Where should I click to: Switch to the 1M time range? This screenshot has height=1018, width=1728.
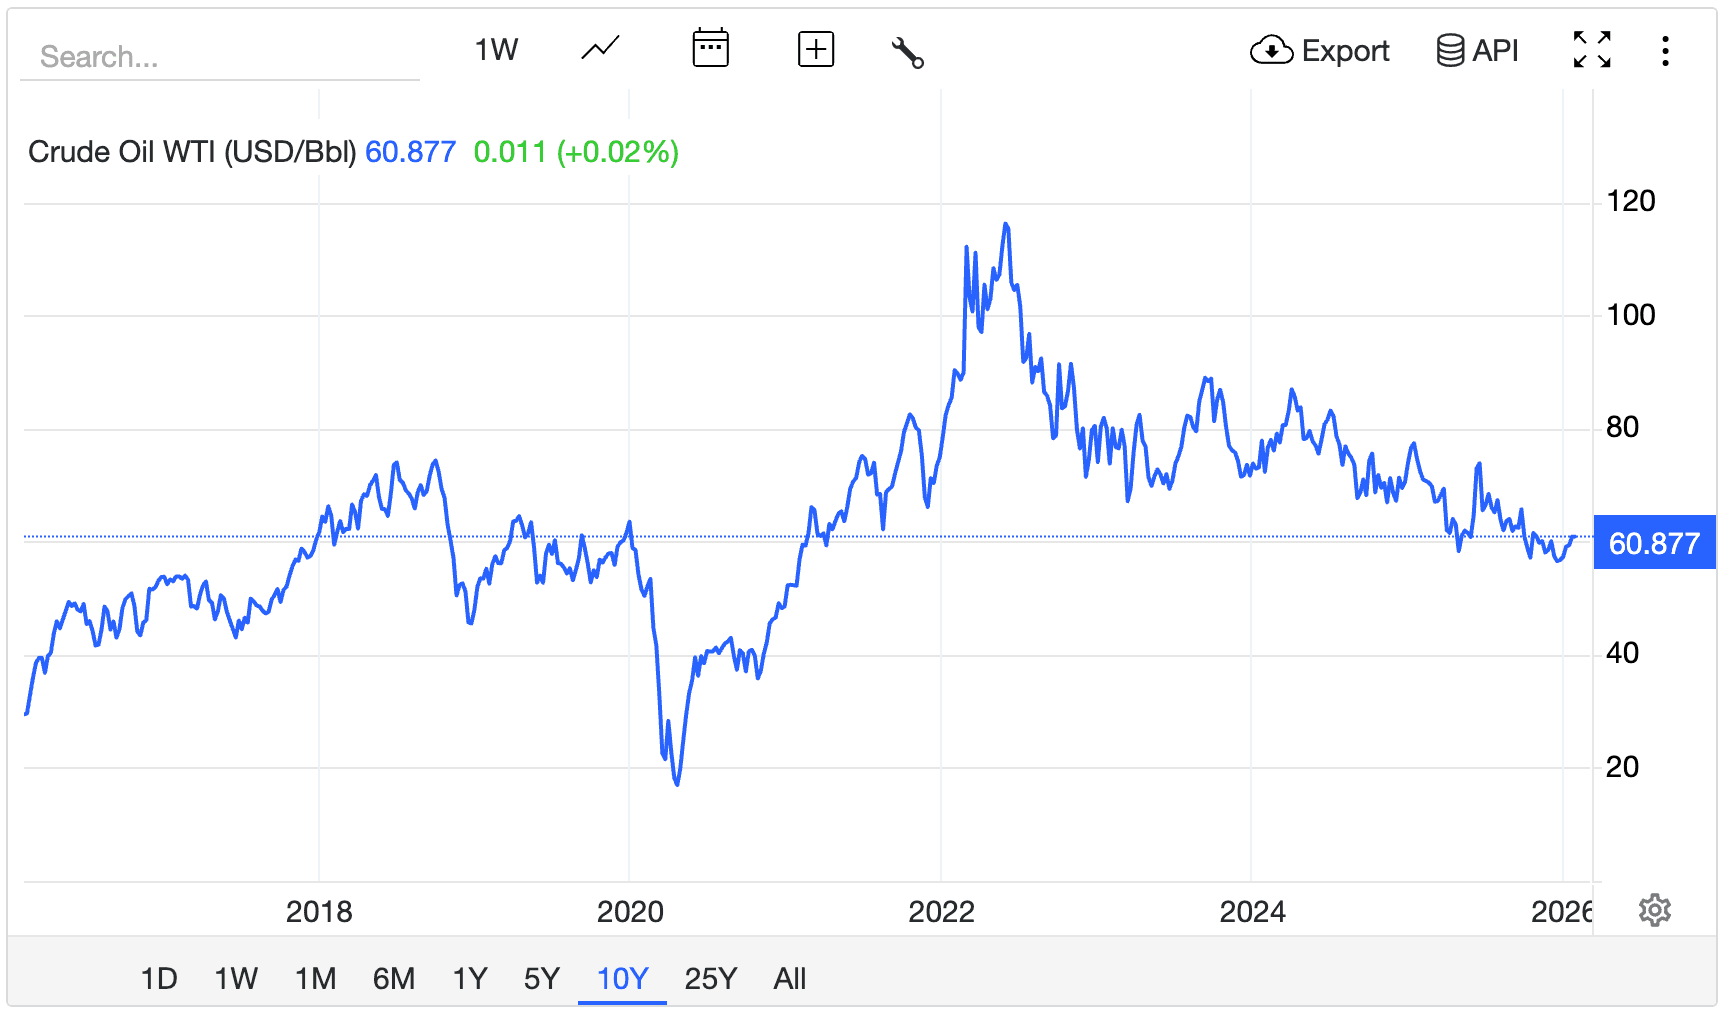(315, 978)
